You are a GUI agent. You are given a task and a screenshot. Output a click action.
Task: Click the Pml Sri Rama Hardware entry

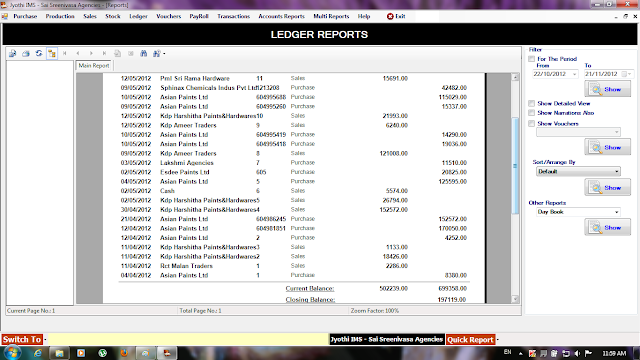pyautogui.click(x=195, y=78)
